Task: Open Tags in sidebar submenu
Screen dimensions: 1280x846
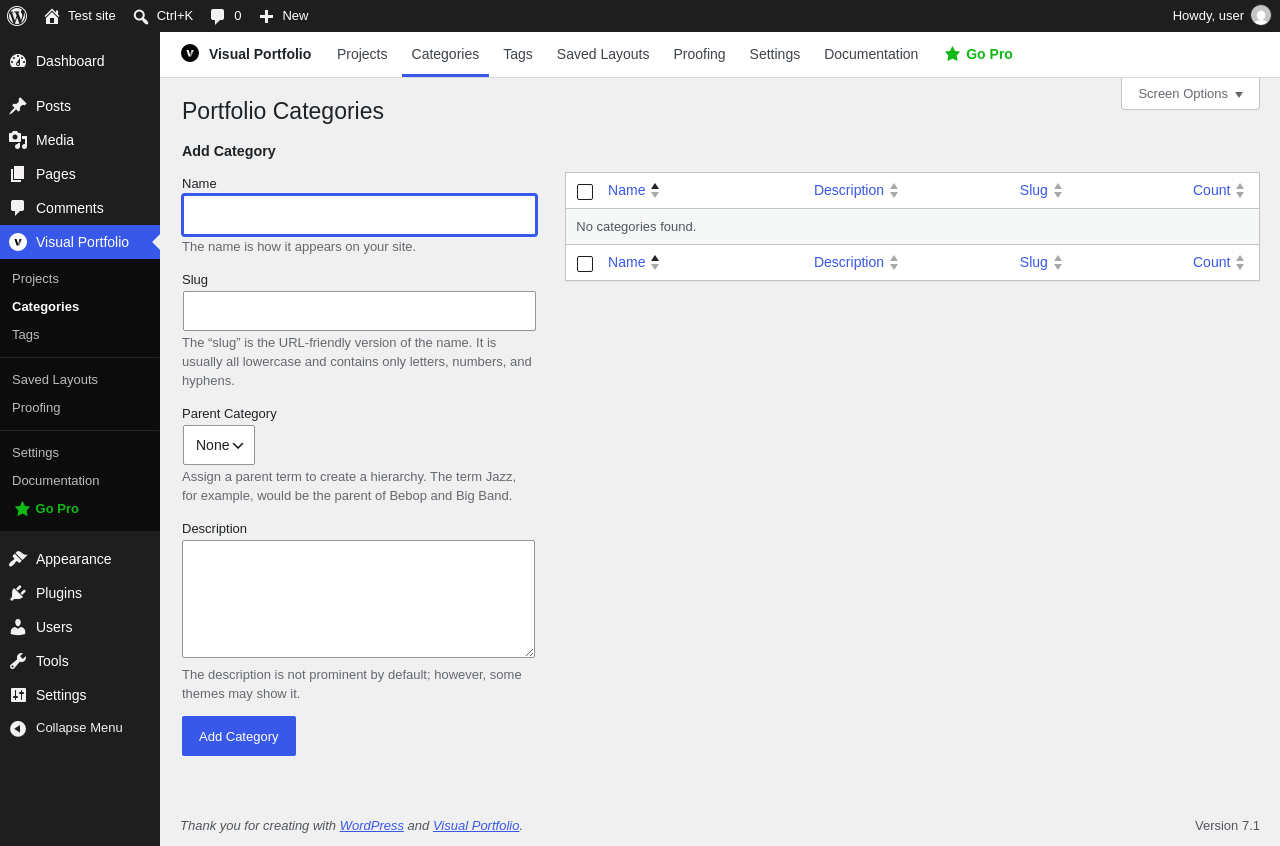Action: [26, 335]
